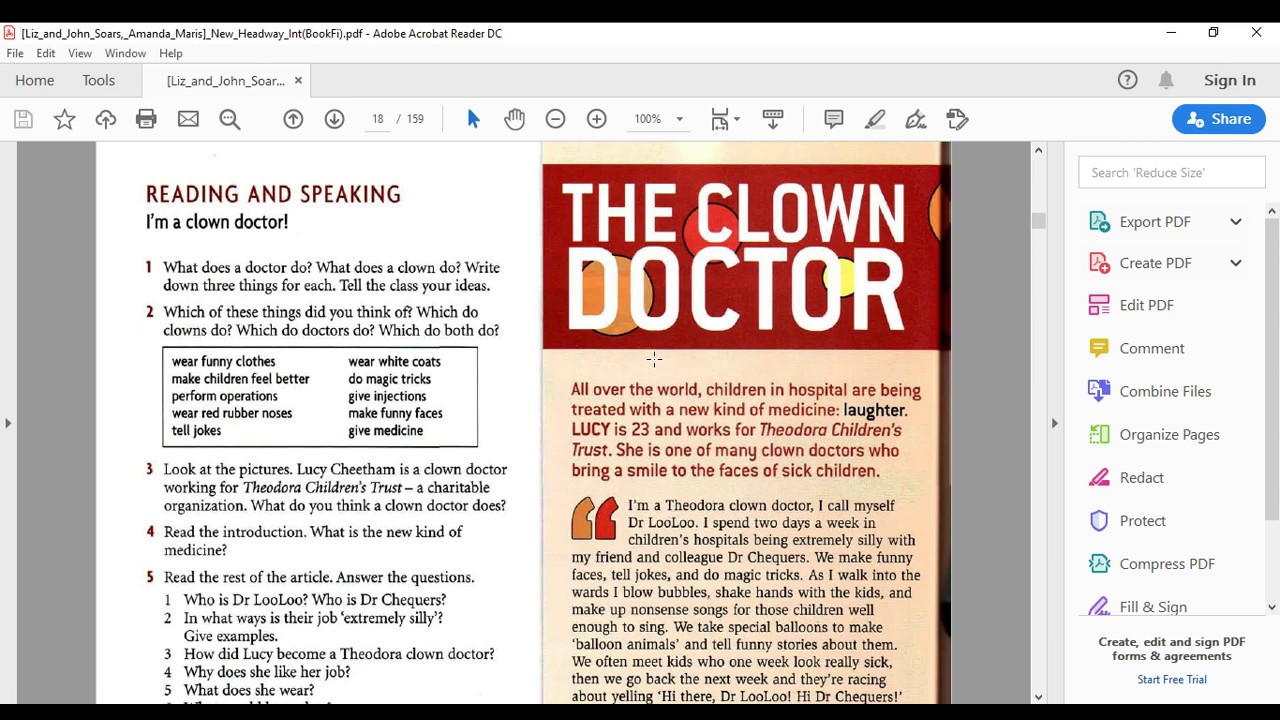The image size is (1280, 720).
Task: Open the View menu
Action: click(x=80, y=53)
